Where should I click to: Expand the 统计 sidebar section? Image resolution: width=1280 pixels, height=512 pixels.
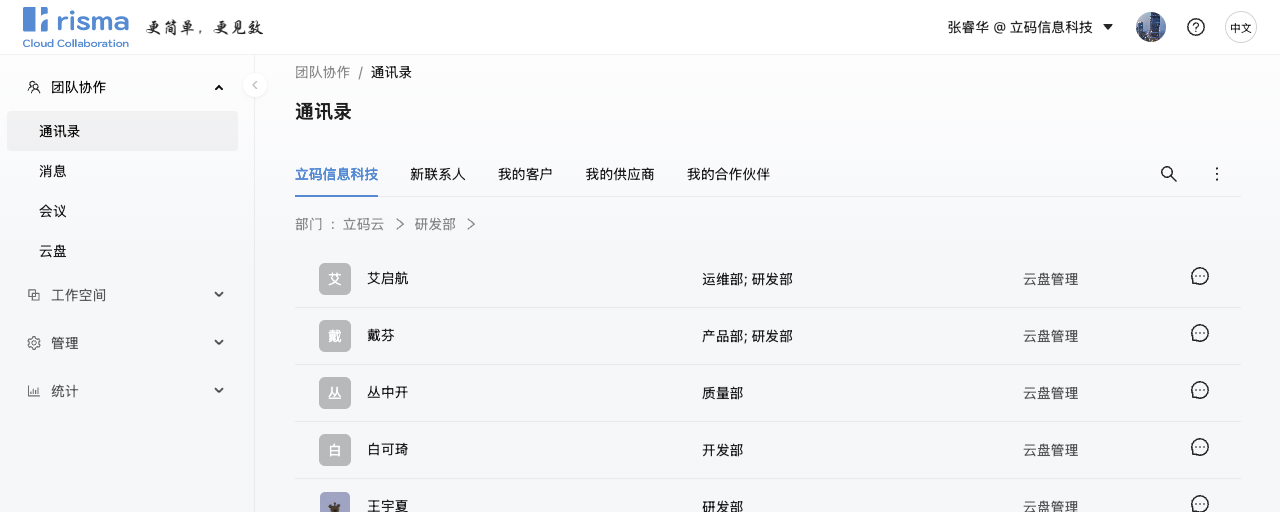pos(125,391)
